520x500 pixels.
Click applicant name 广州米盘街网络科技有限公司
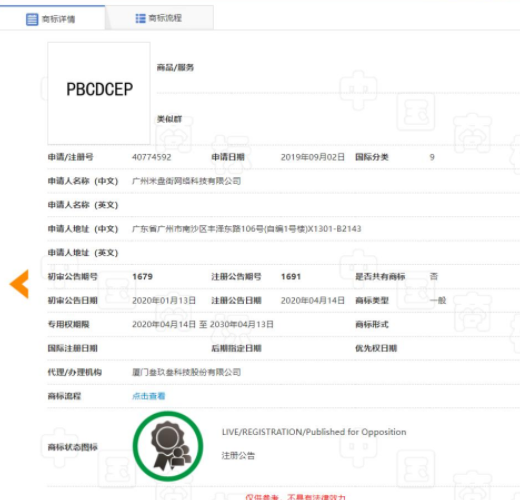pyautogui.click(x=186, y=181)
